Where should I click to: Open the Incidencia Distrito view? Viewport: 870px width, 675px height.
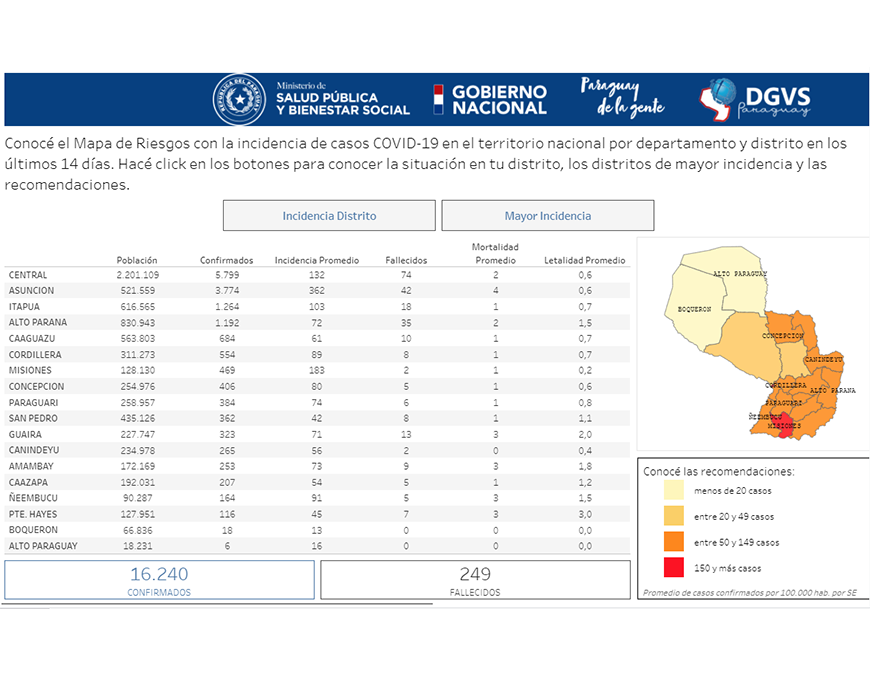pos(329,216)
